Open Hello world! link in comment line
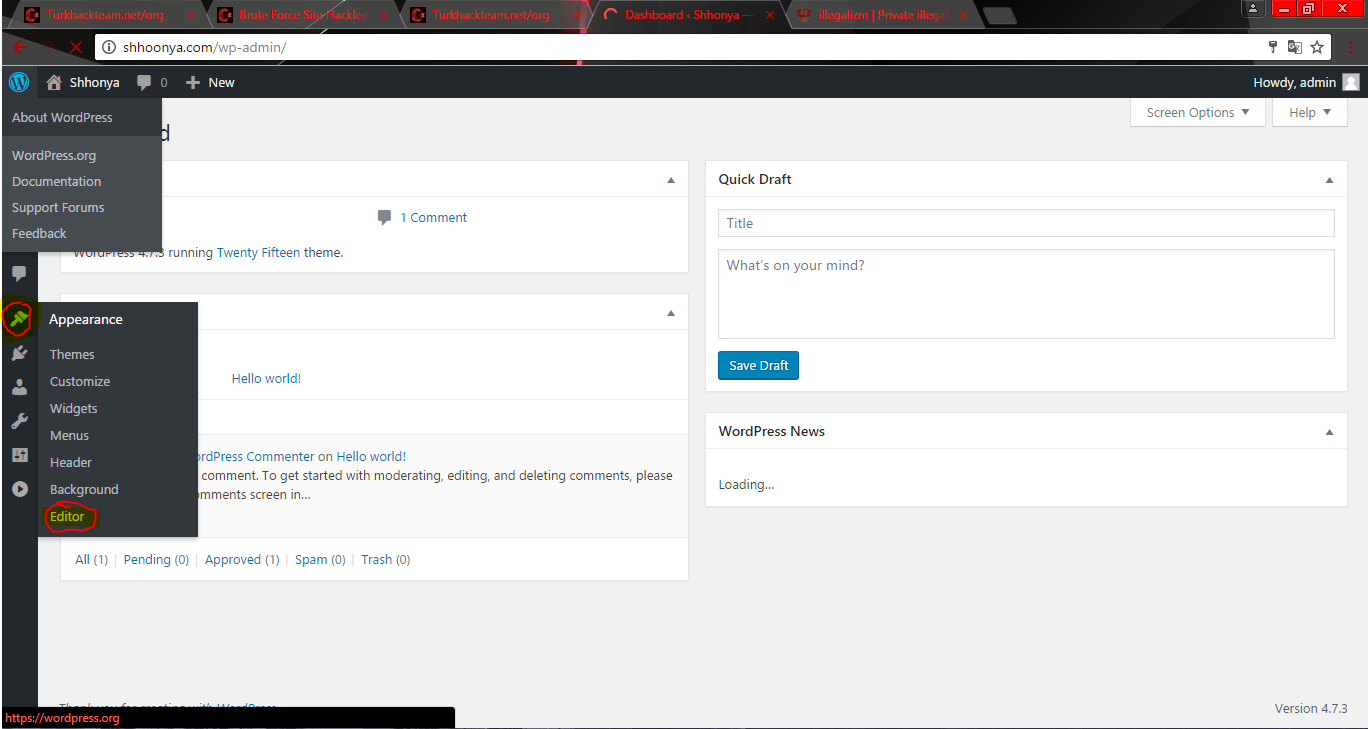Viewport: 1368px width, 729px height. [371, 456]
